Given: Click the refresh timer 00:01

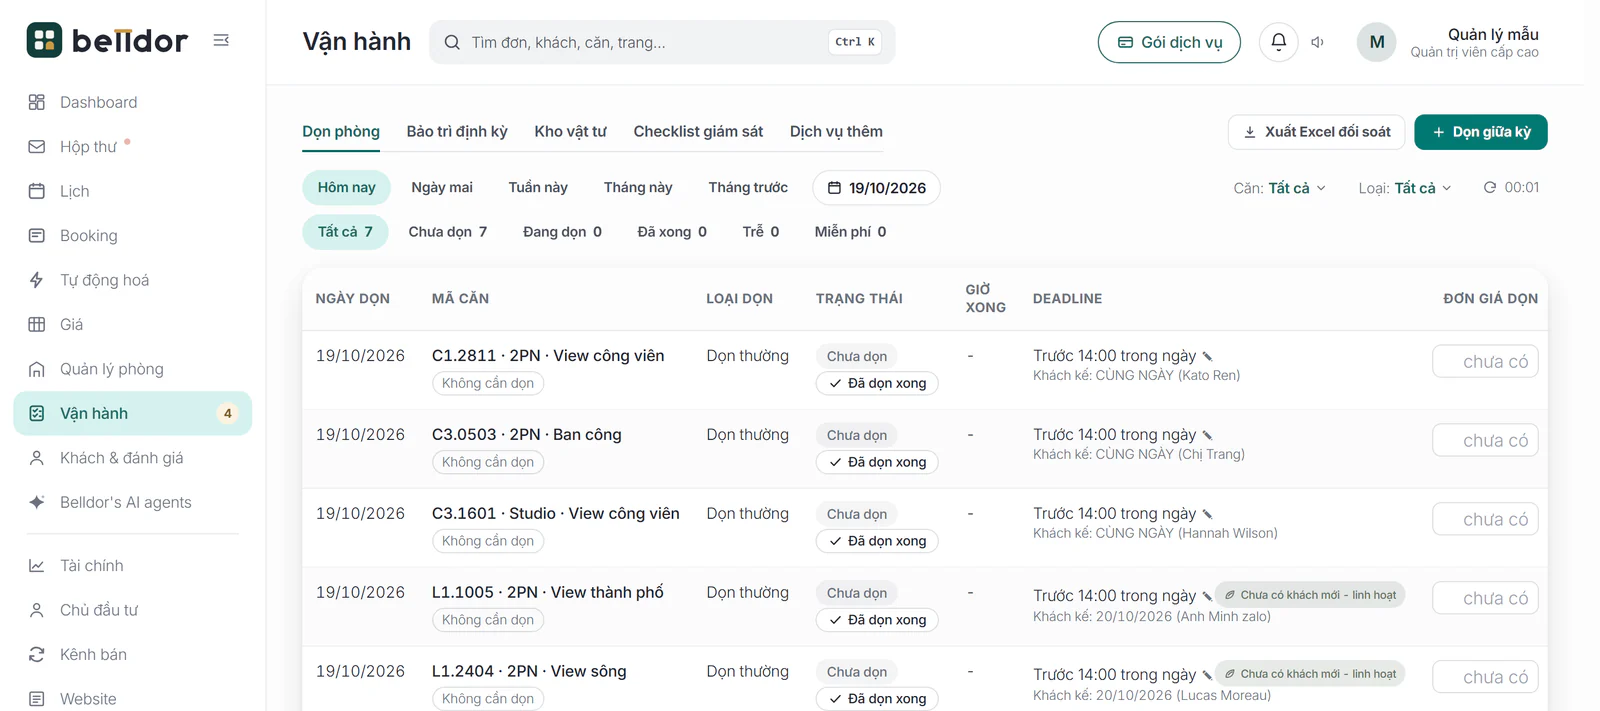Looking at the screenshot, I should [x=1511, y=188].
